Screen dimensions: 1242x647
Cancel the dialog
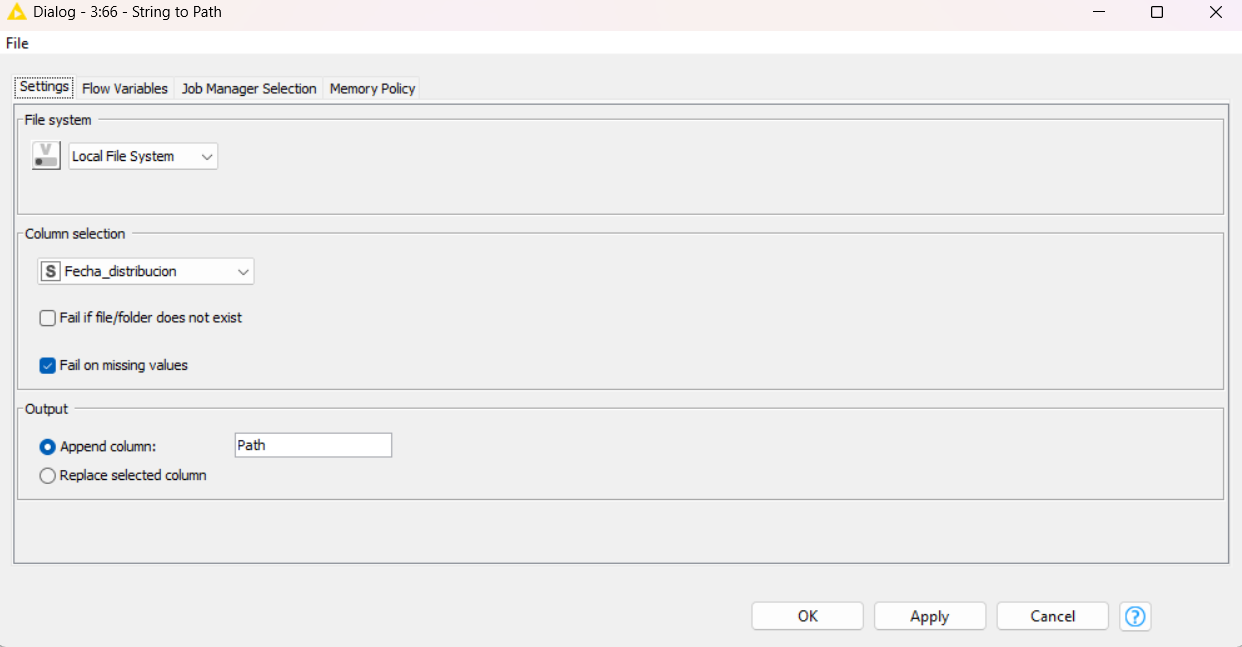coord(1052,616)
